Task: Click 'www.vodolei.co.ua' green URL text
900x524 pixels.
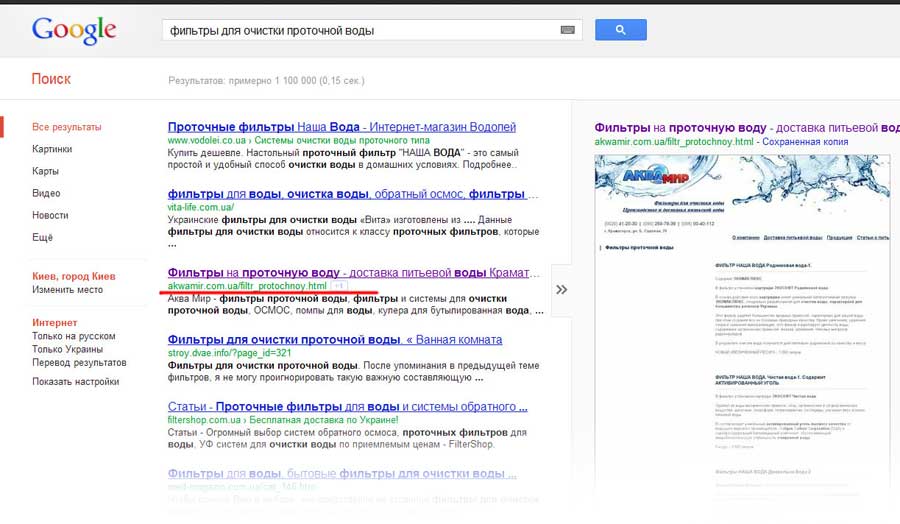Action: pos(207,141)
